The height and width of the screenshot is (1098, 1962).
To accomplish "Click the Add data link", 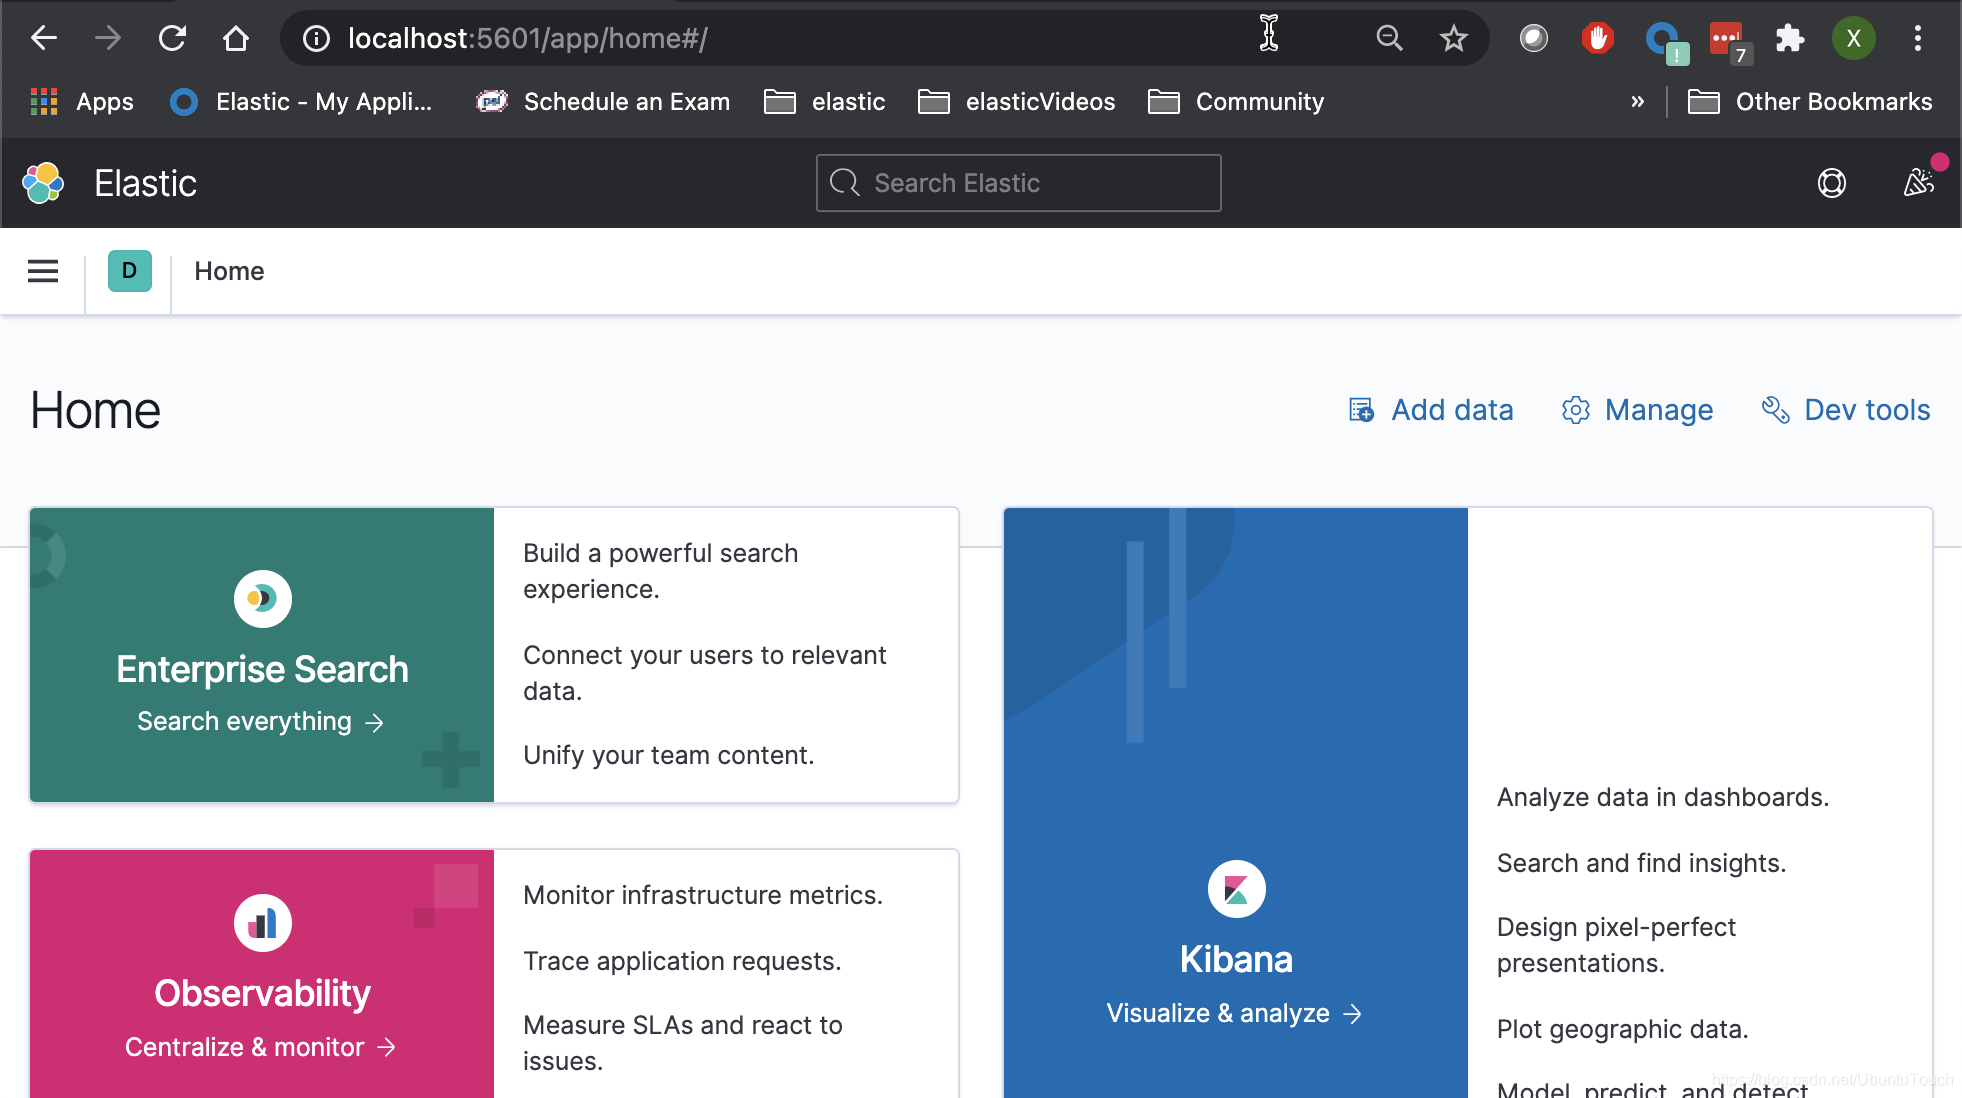I will tap(1431, 410).
